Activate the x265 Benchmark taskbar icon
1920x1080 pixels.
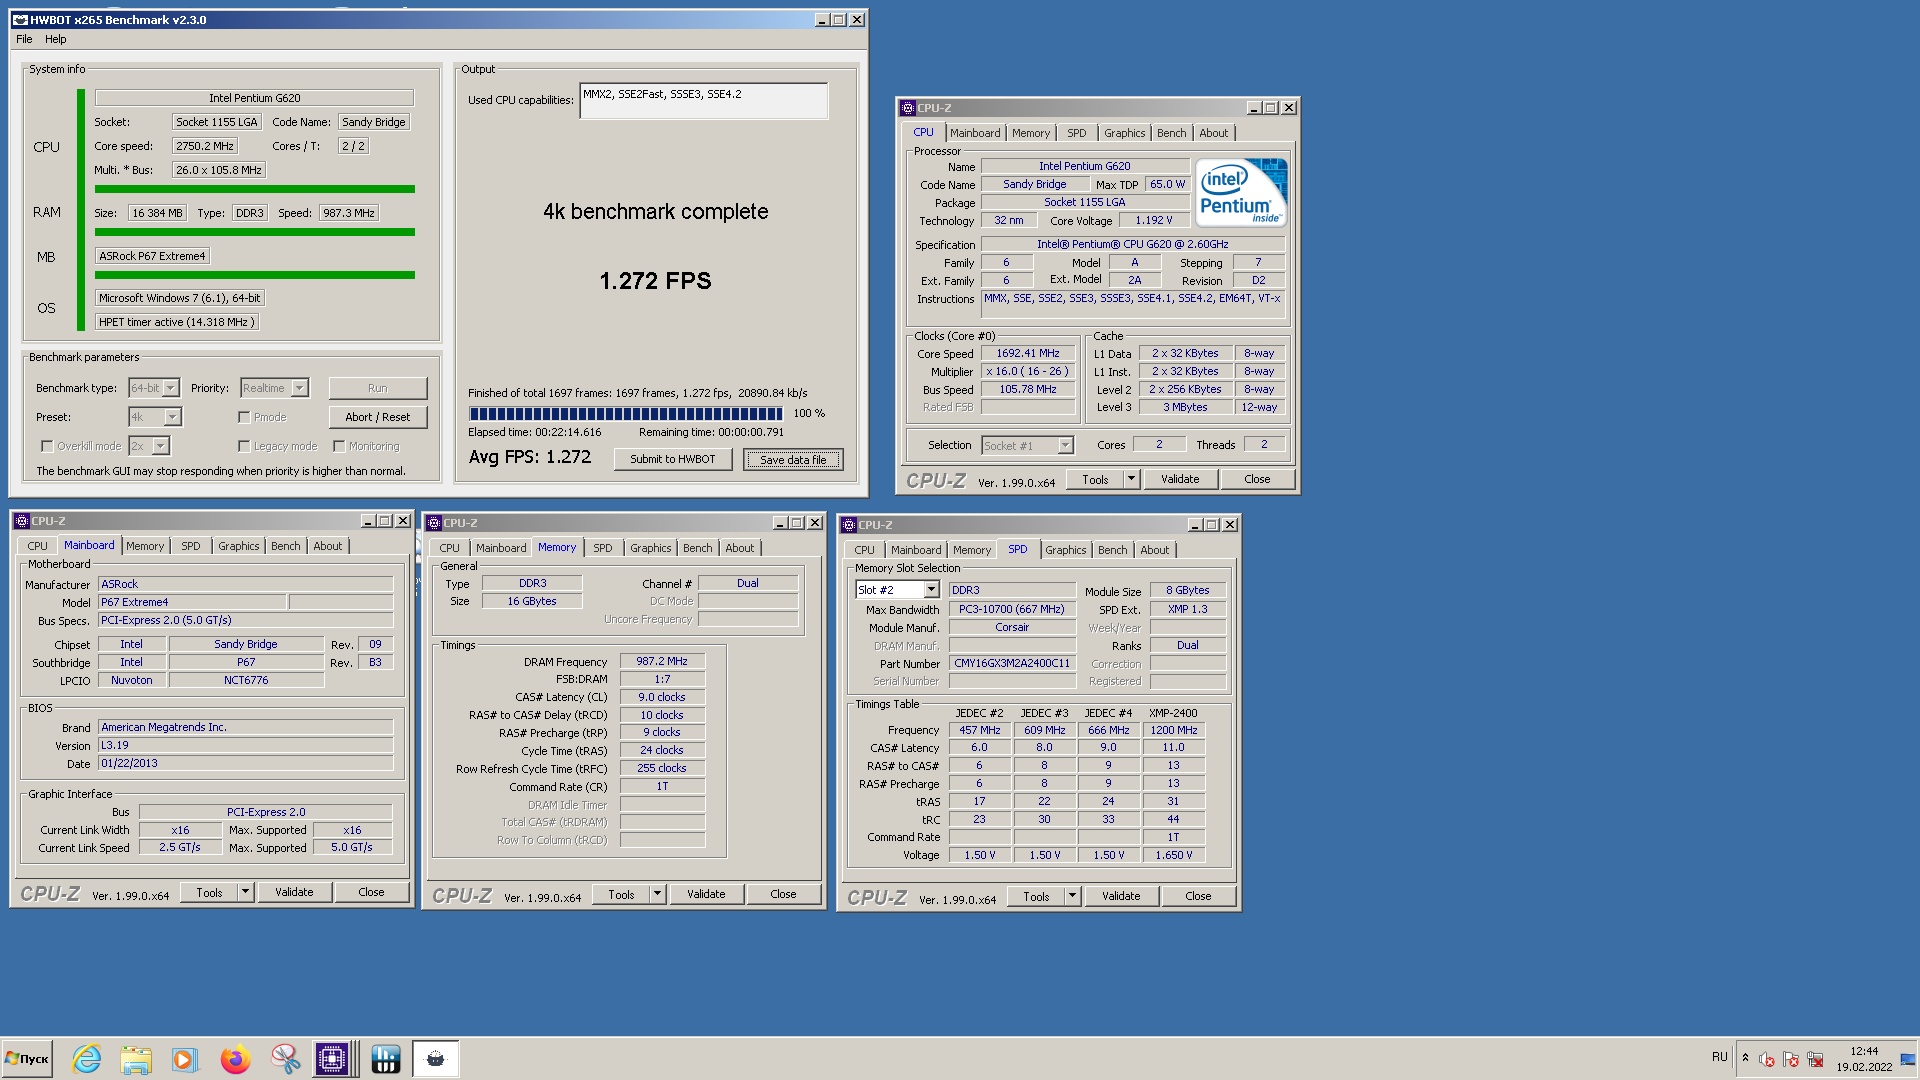435,1059
